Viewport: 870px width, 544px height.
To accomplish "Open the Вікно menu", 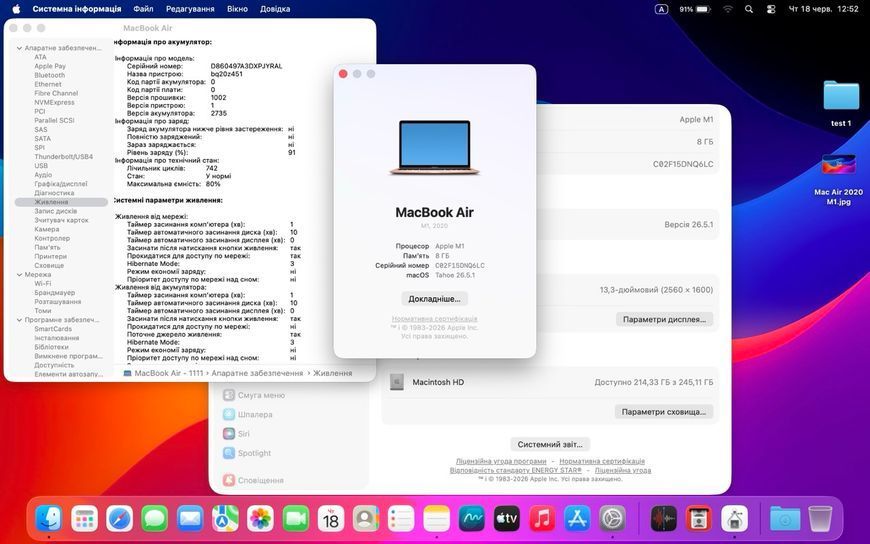I will pos(237,9).
